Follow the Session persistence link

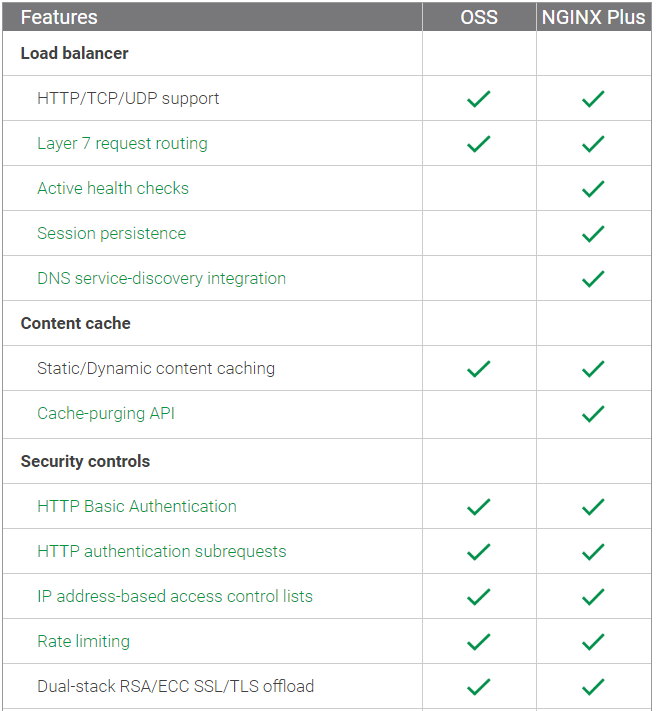click(112, 233)
